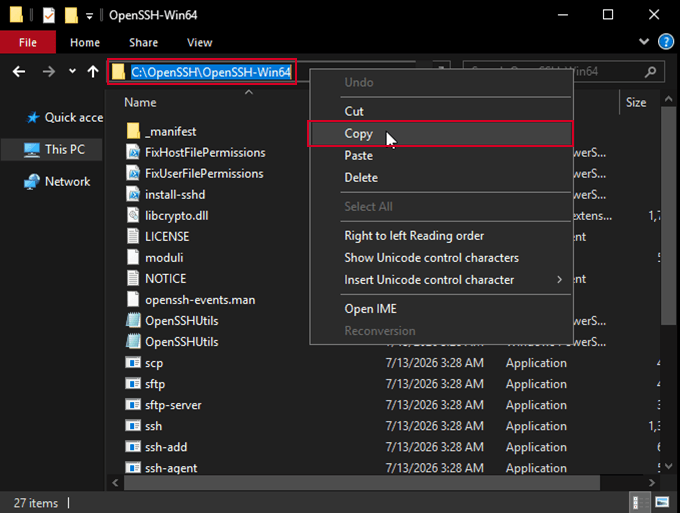Expand Insert Unicode control character submenu
The height and width of the screenshot is (513, 680).
pos(441,280)
